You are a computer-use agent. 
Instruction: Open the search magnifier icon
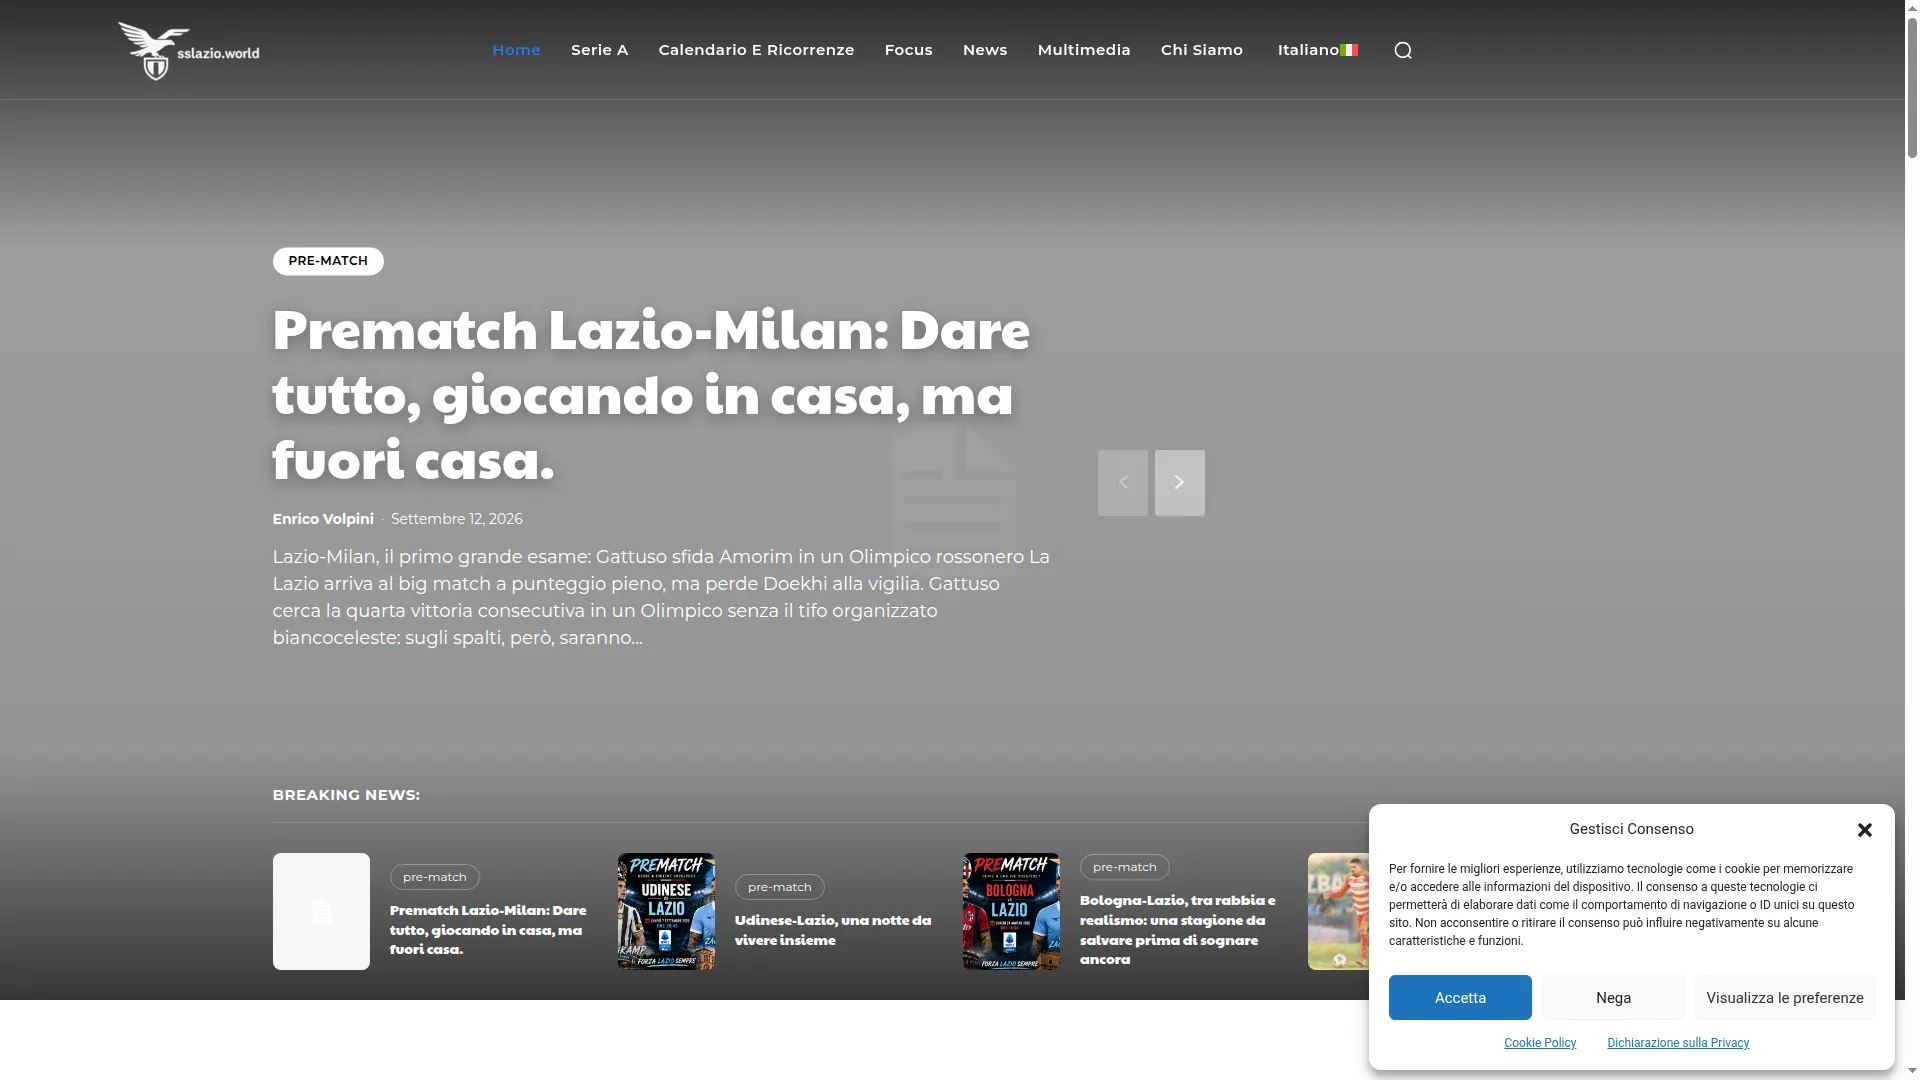[1403, 50]
